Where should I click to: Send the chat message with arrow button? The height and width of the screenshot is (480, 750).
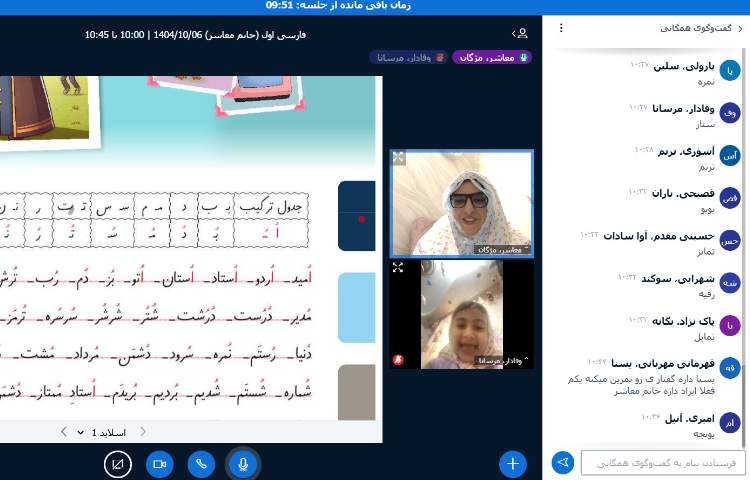point(563,462)
